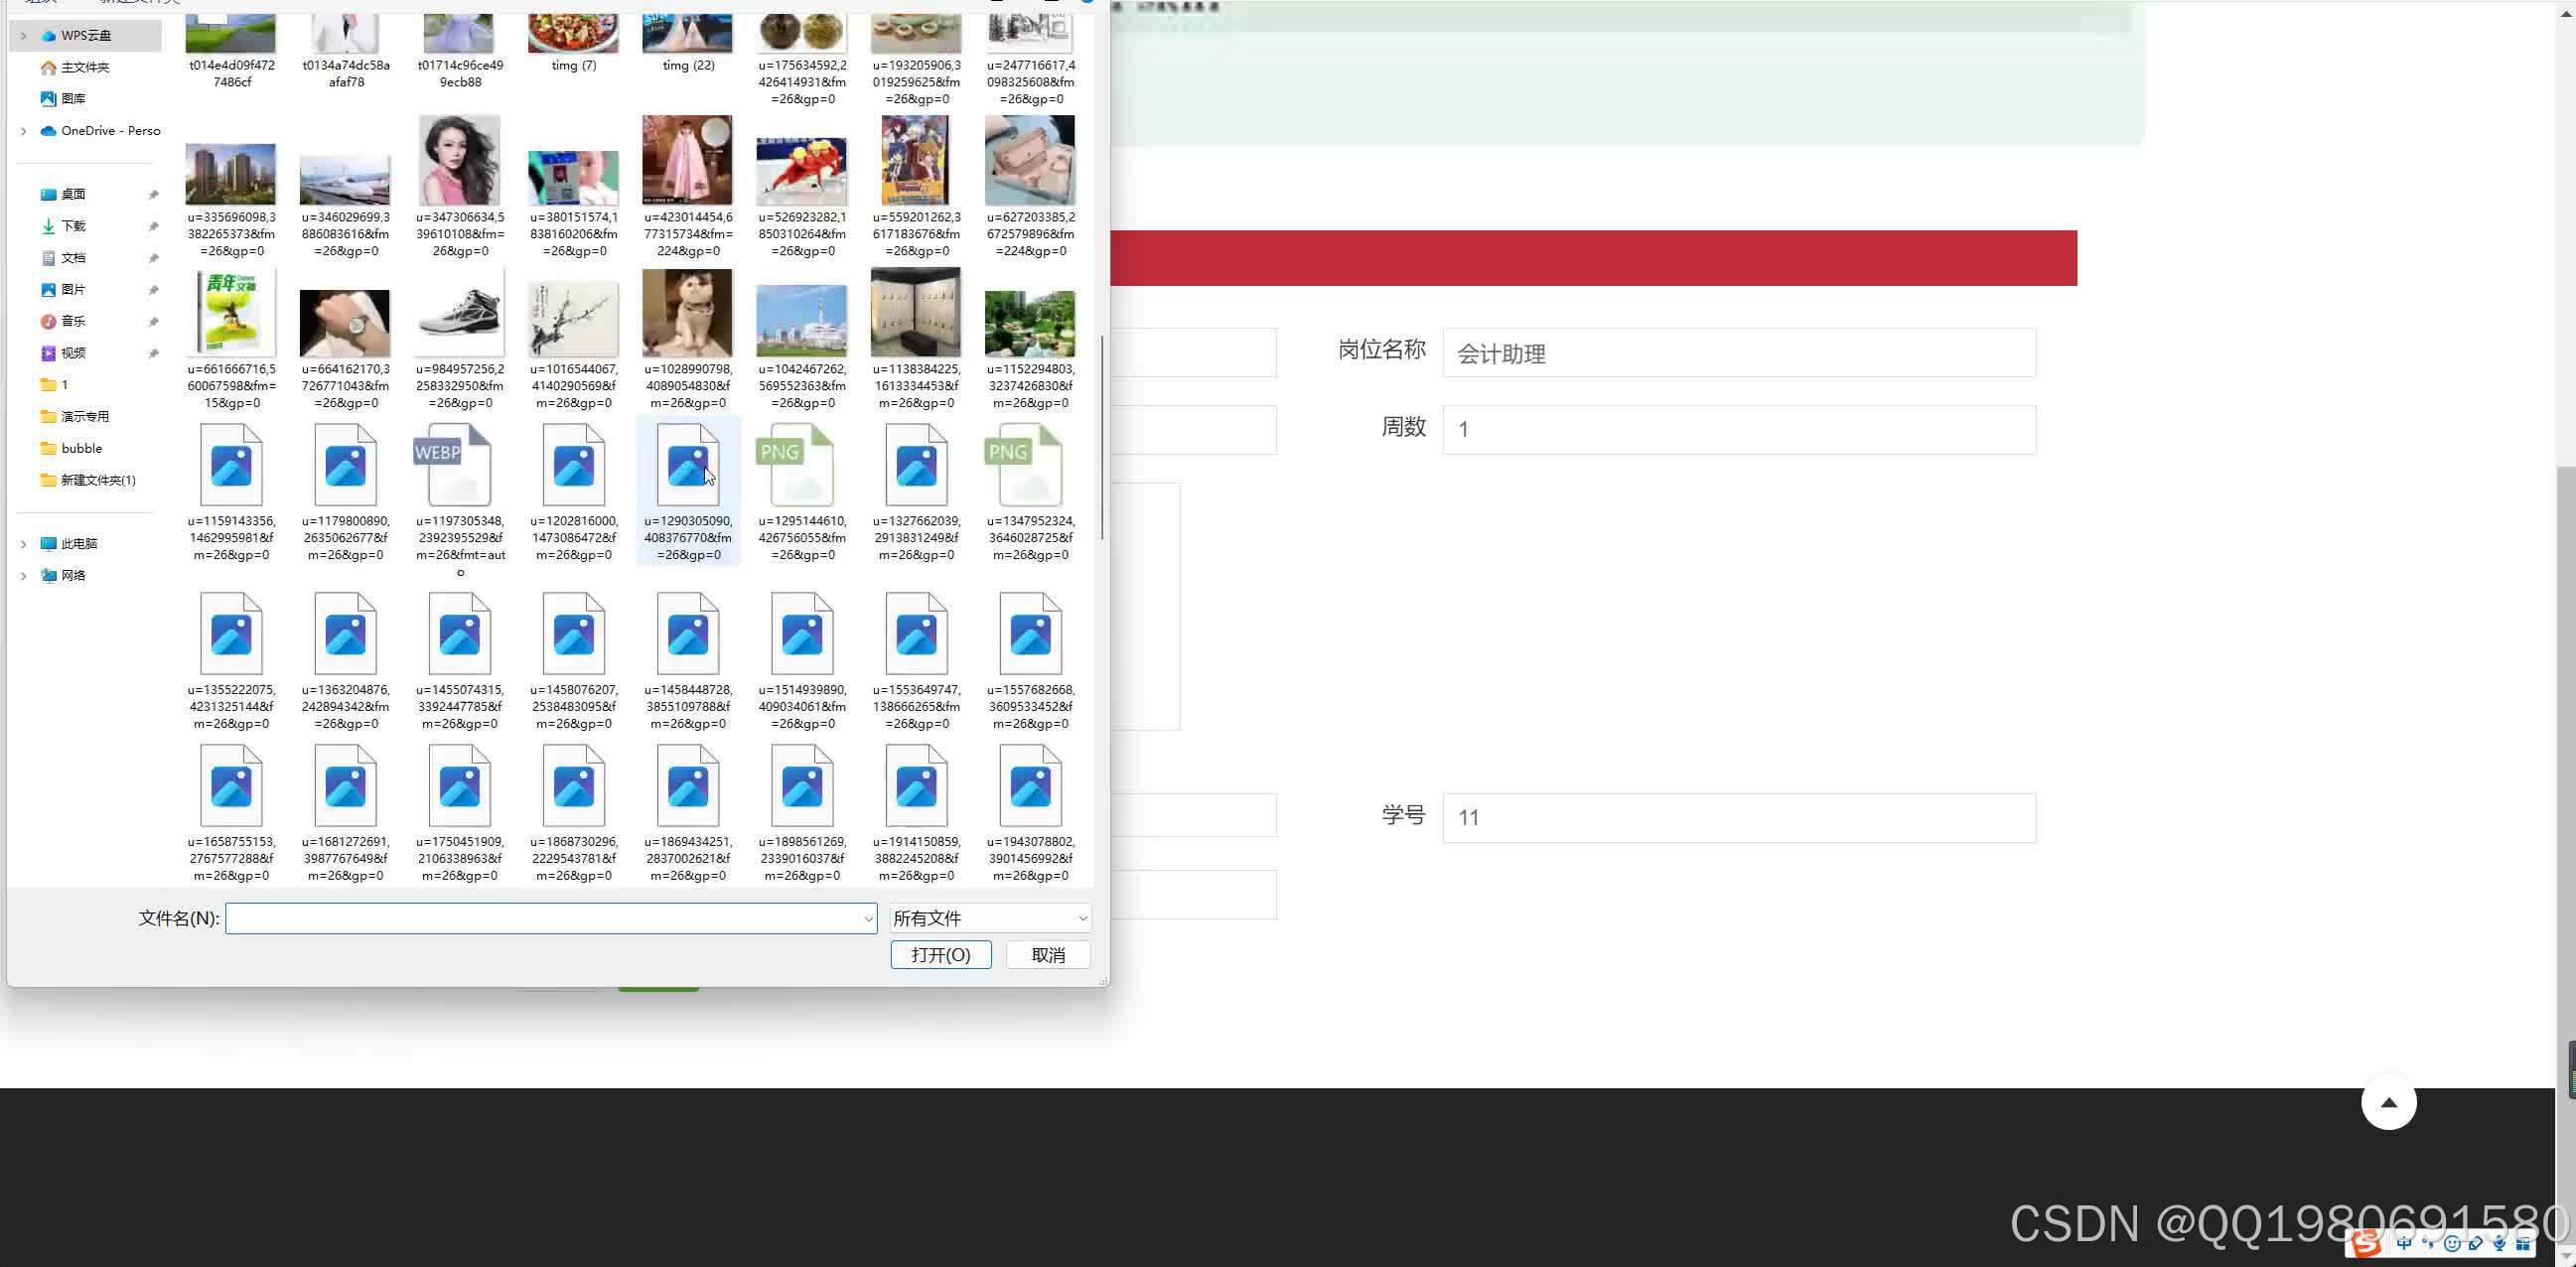This screenshot has height=1267, width=2576.
Task: Expand the OneDrive - Perso tree node
Action: (x=23, y=131)
